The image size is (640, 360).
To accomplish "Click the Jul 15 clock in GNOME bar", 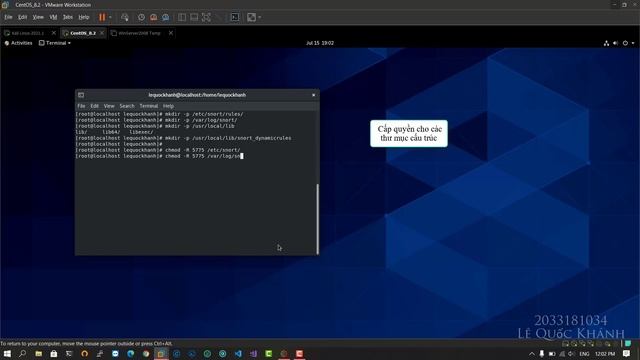I will (x=320, y=43).
